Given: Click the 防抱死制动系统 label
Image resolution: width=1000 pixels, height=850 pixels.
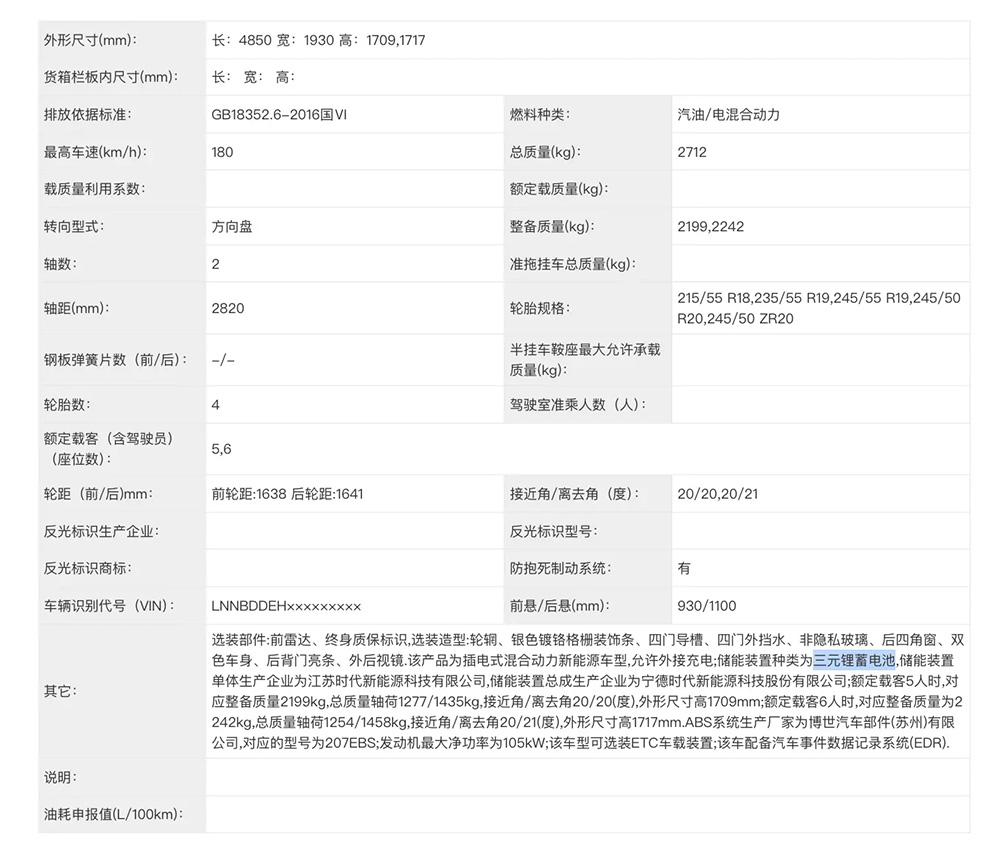Looking at the screenshot, I should point(559,569).
